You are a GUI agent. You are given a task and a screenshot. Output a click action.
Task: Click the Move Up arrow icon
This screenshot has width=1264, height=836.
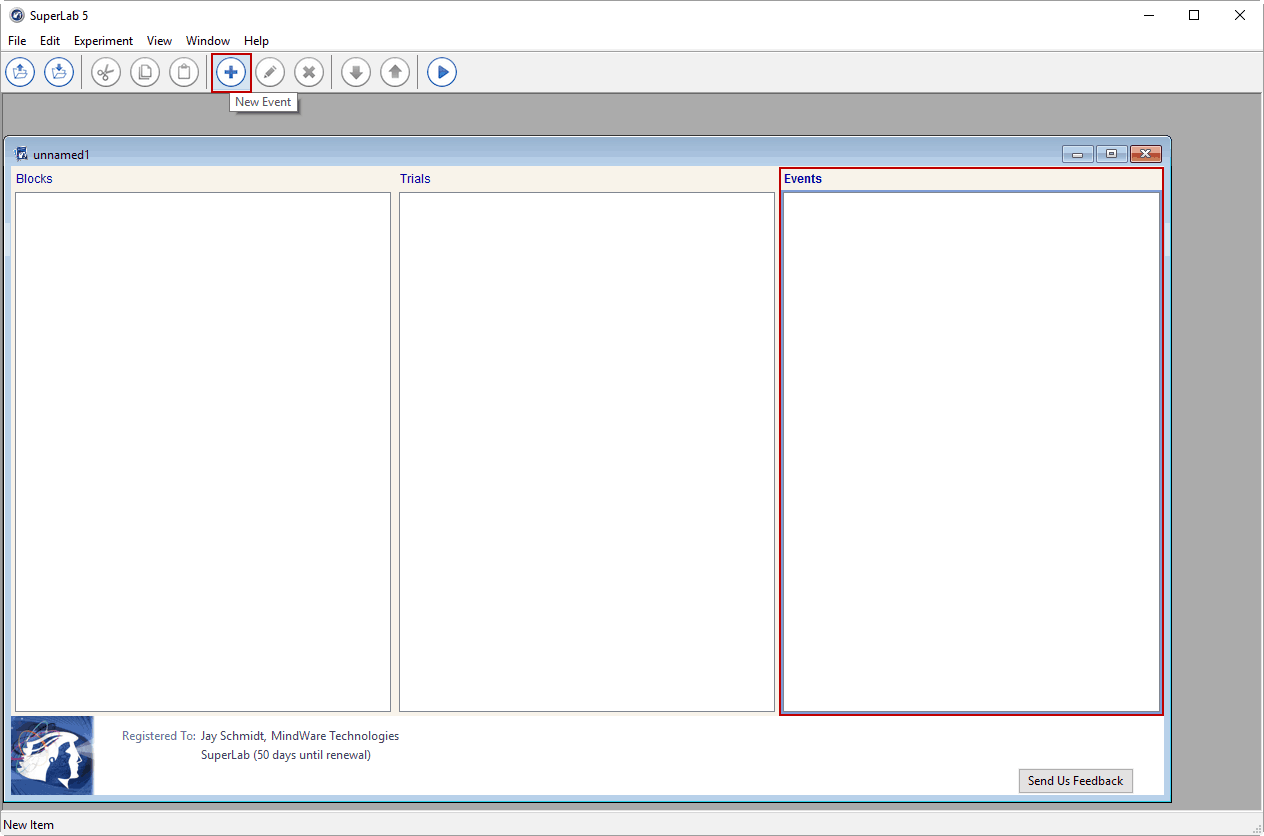[395, 72]
